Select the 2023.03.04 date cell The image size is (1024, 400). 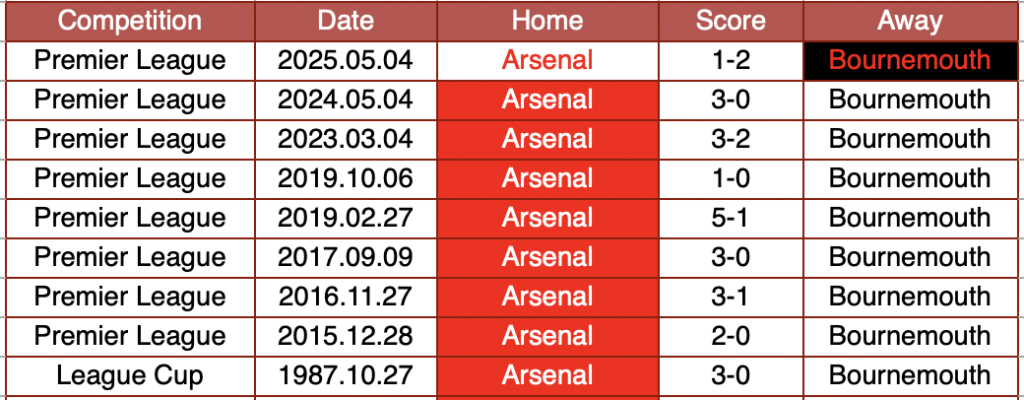345,139
